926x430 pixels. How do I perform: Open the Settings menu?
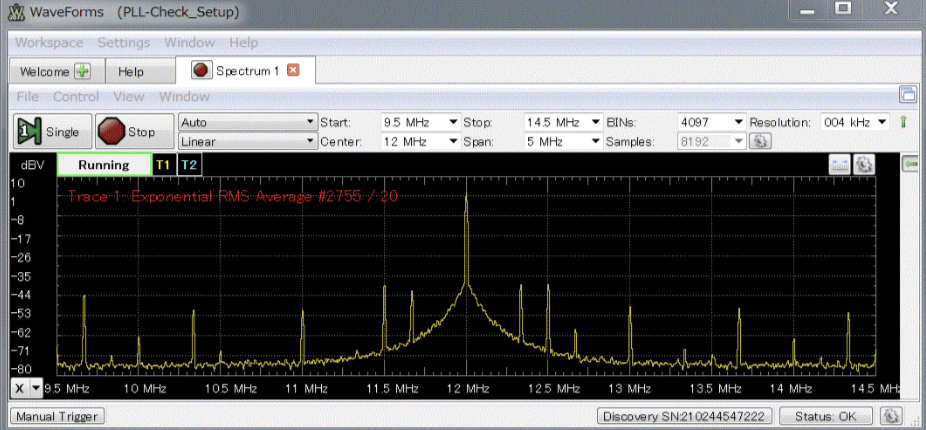pos(124,43)
